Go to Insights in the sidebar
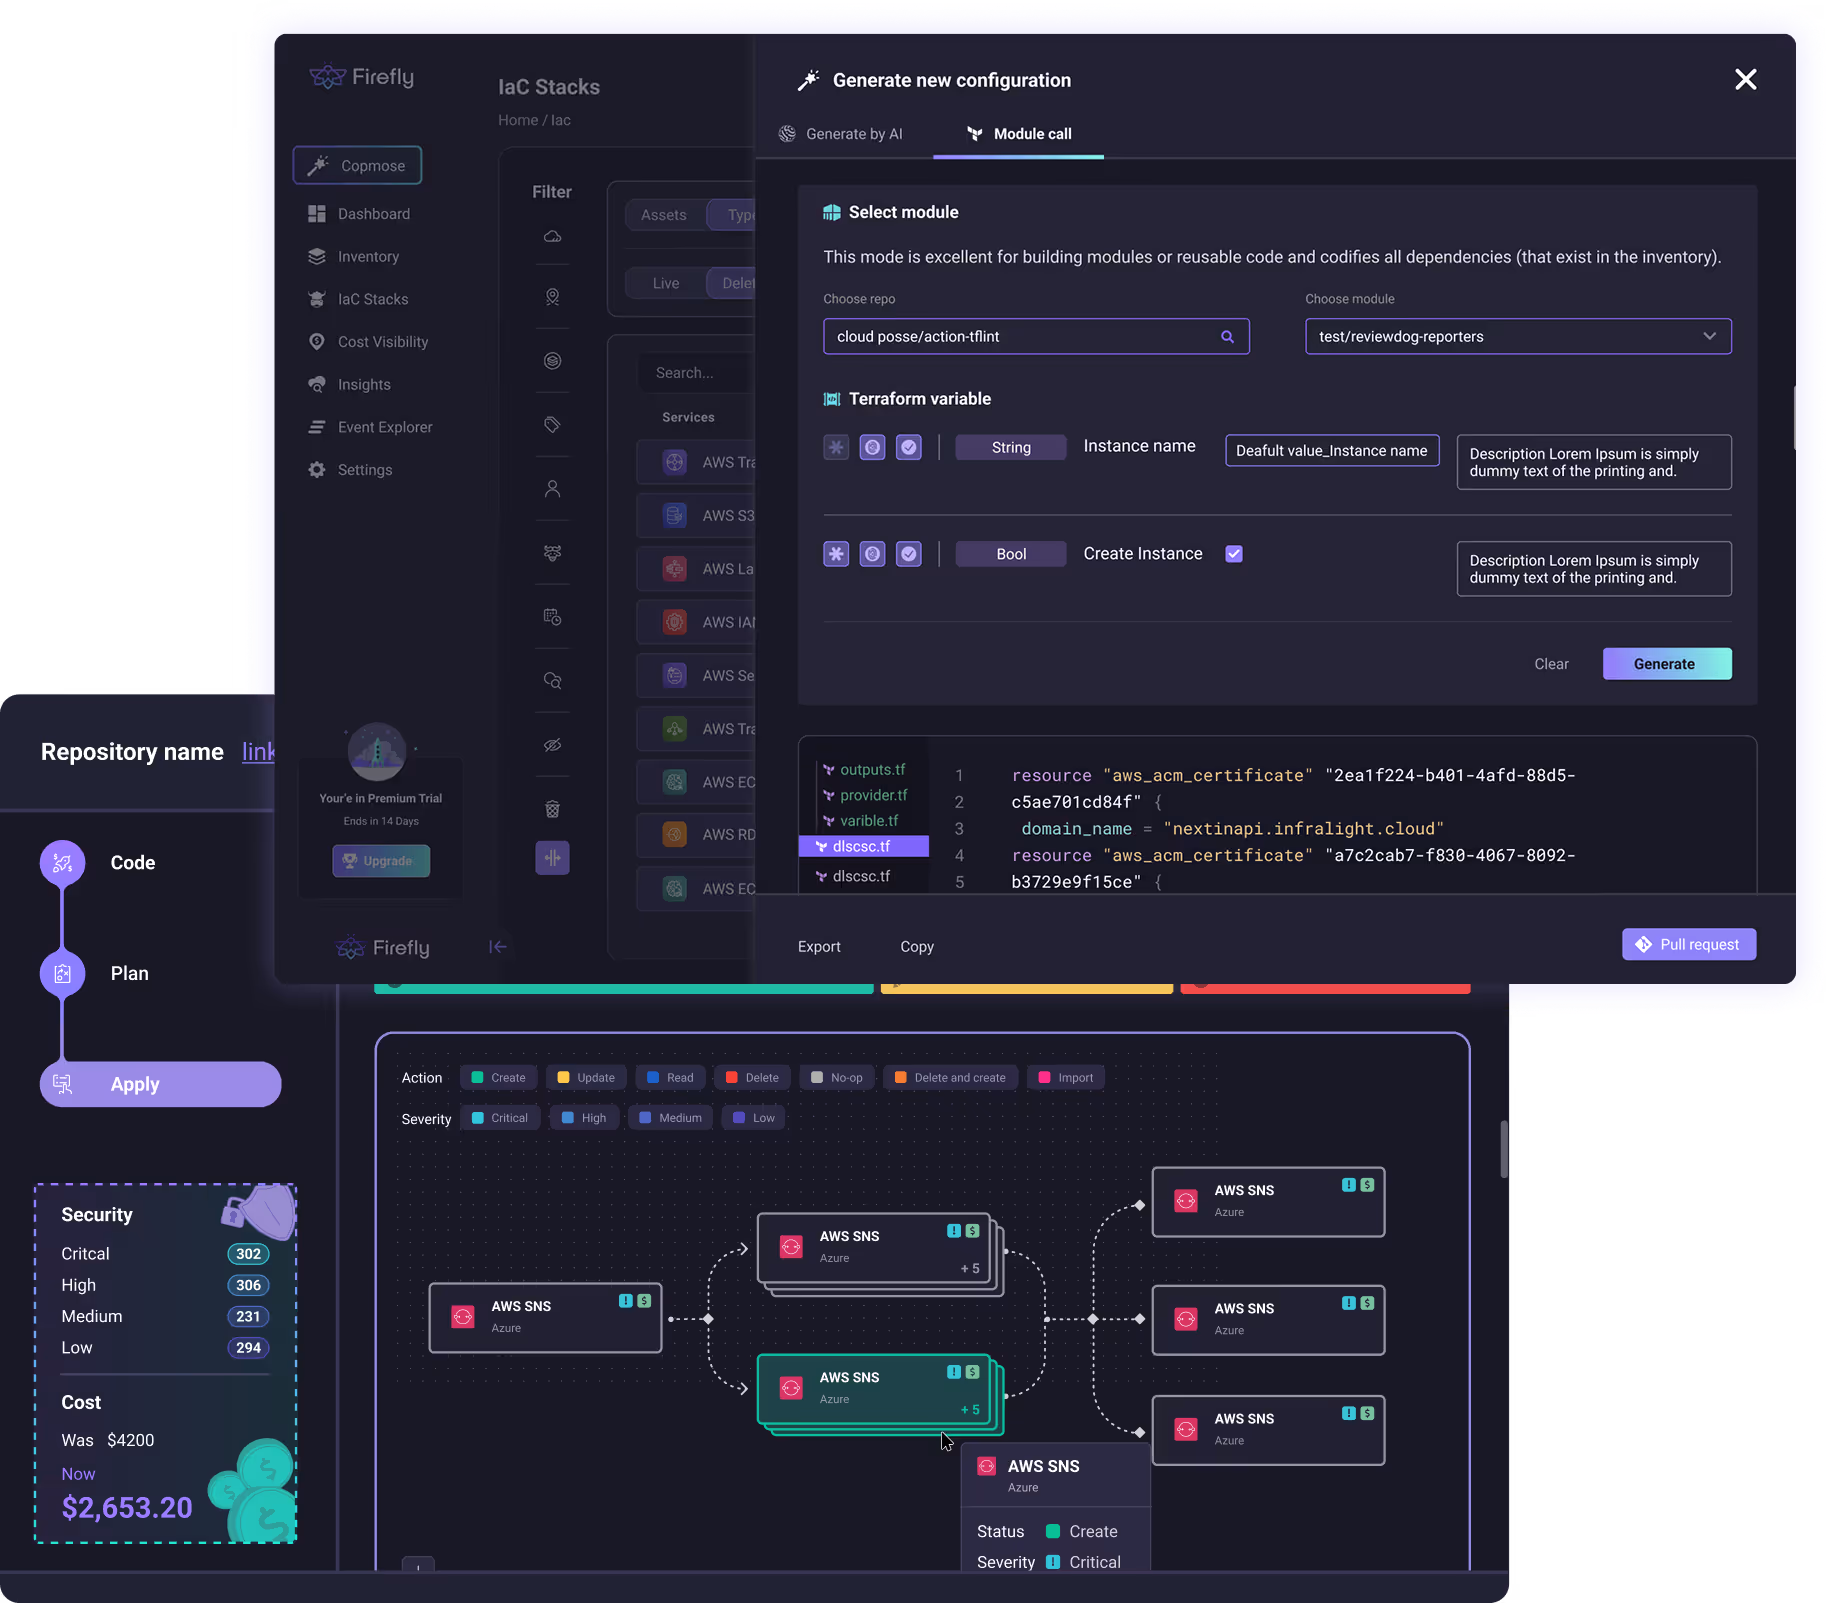Viewport: 1830px width, 1603px height. click(x=350, y=385)
